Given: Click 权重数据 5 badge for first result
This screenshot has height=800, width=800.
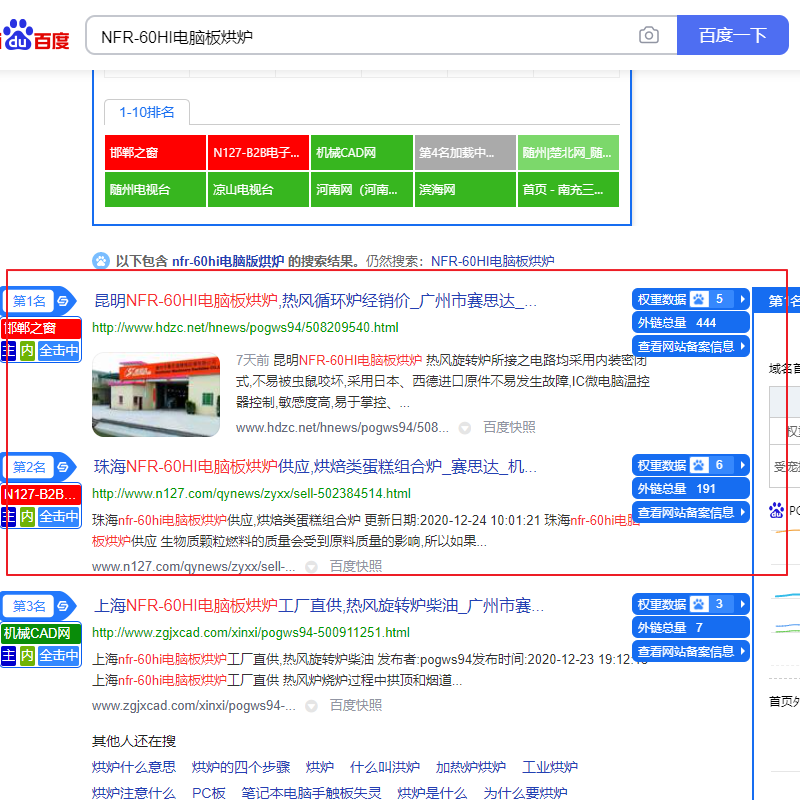Looking at the screenshot, I should pyautogui.click(x=690, y=299).
